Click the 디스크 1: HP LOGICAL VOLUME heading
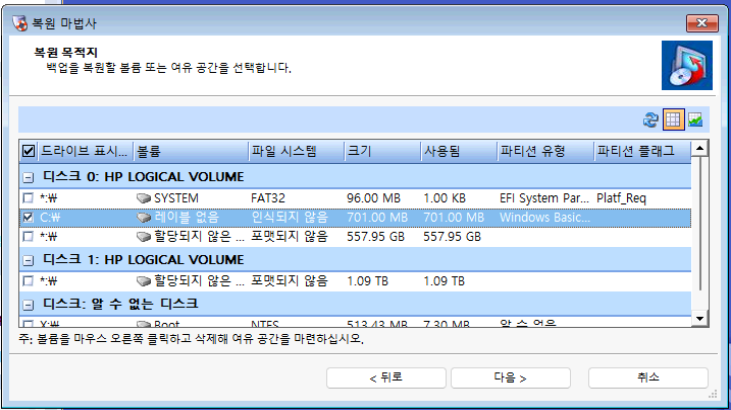 143,259
